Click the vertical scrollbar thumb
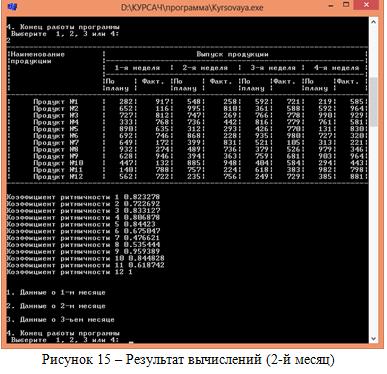This screenshot has height=374, width=387. click(373, 102)
